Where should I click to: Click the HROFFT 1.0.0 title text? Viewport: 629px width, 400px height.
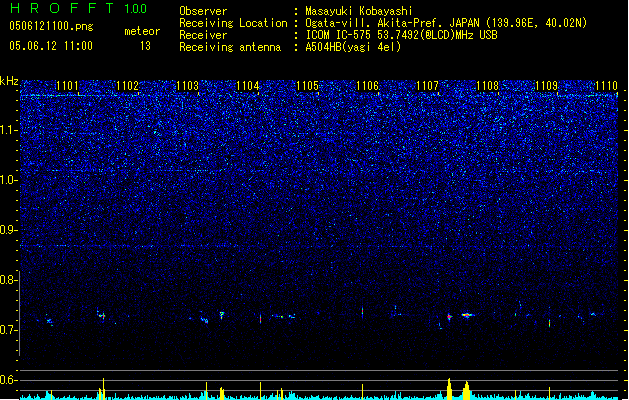coord(78,8)
